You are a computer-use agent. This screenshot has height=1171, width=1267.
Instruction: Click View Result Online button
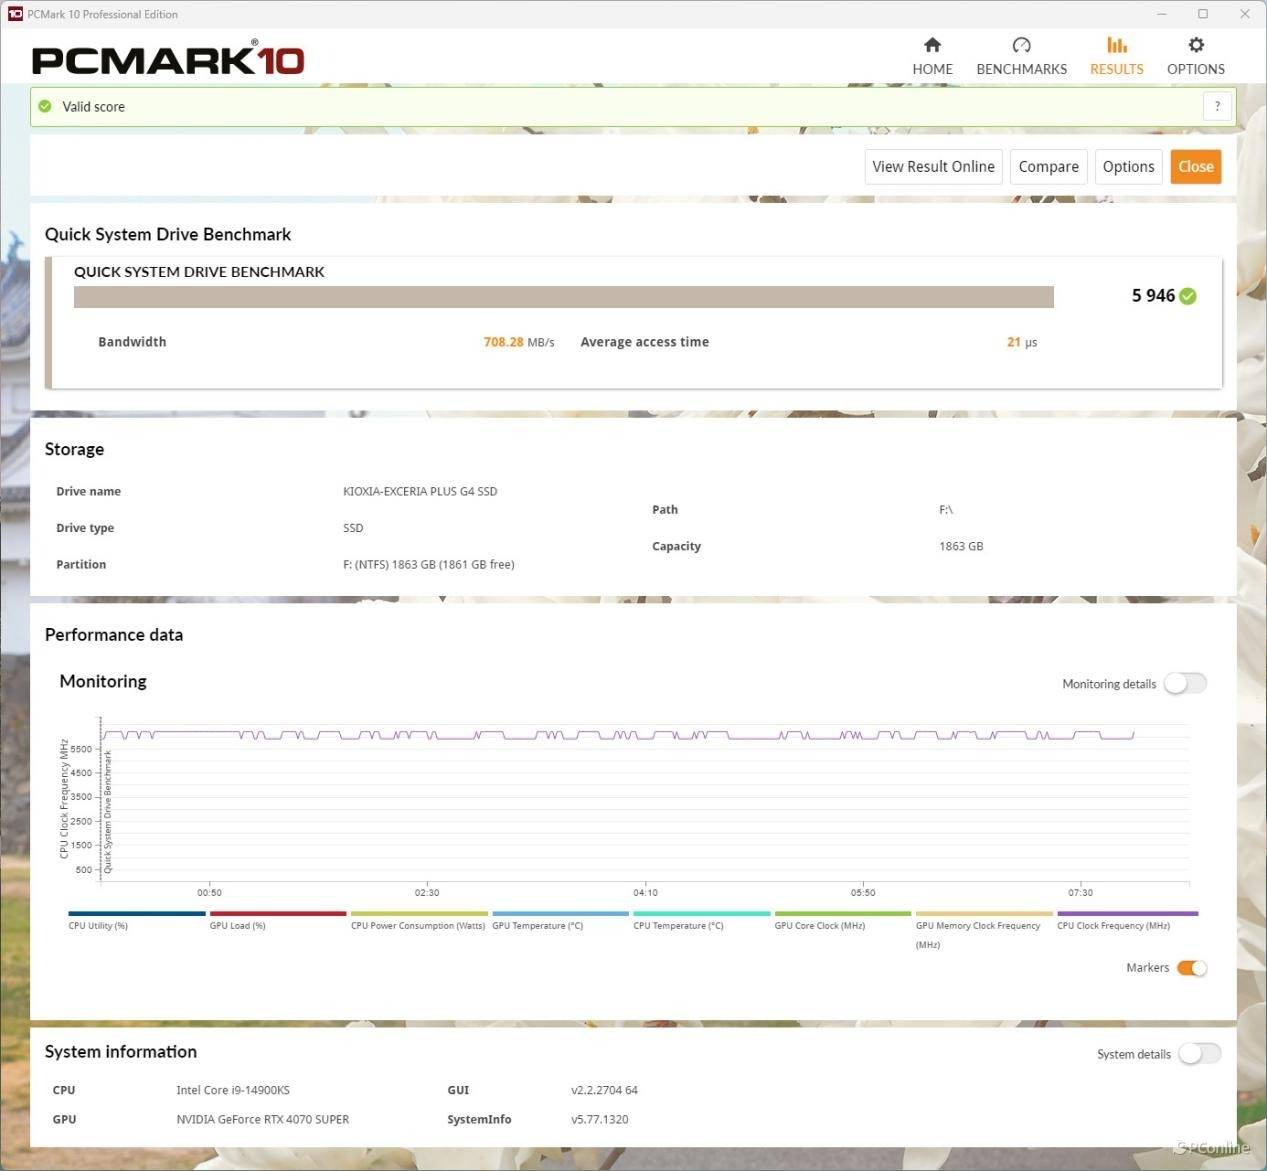(933, 167)
